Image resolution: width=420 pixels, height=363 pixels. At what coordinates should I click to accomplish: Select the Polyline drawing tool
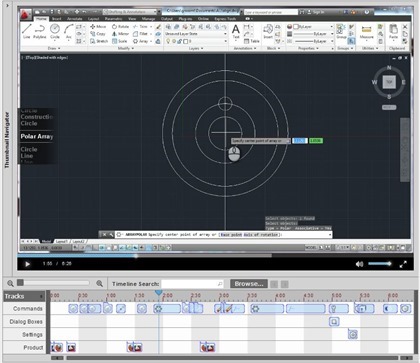[x=40, y=31]
